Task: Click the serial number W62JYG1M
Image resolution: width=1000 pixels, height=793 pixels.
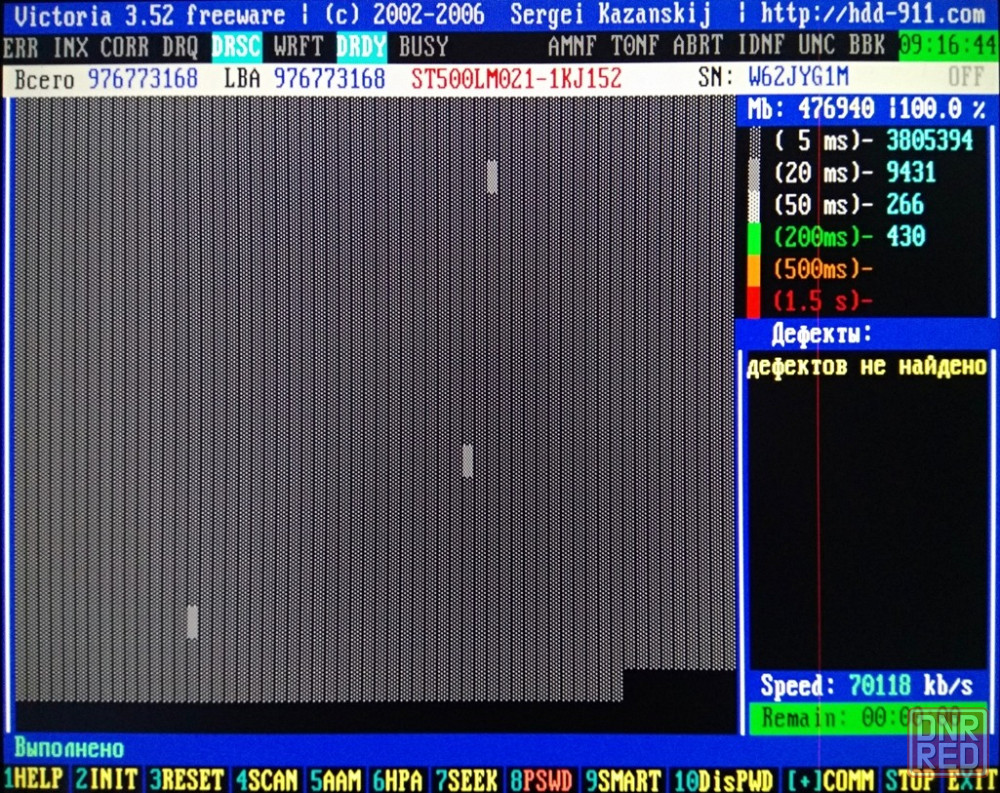Action: tap(798, 78)
